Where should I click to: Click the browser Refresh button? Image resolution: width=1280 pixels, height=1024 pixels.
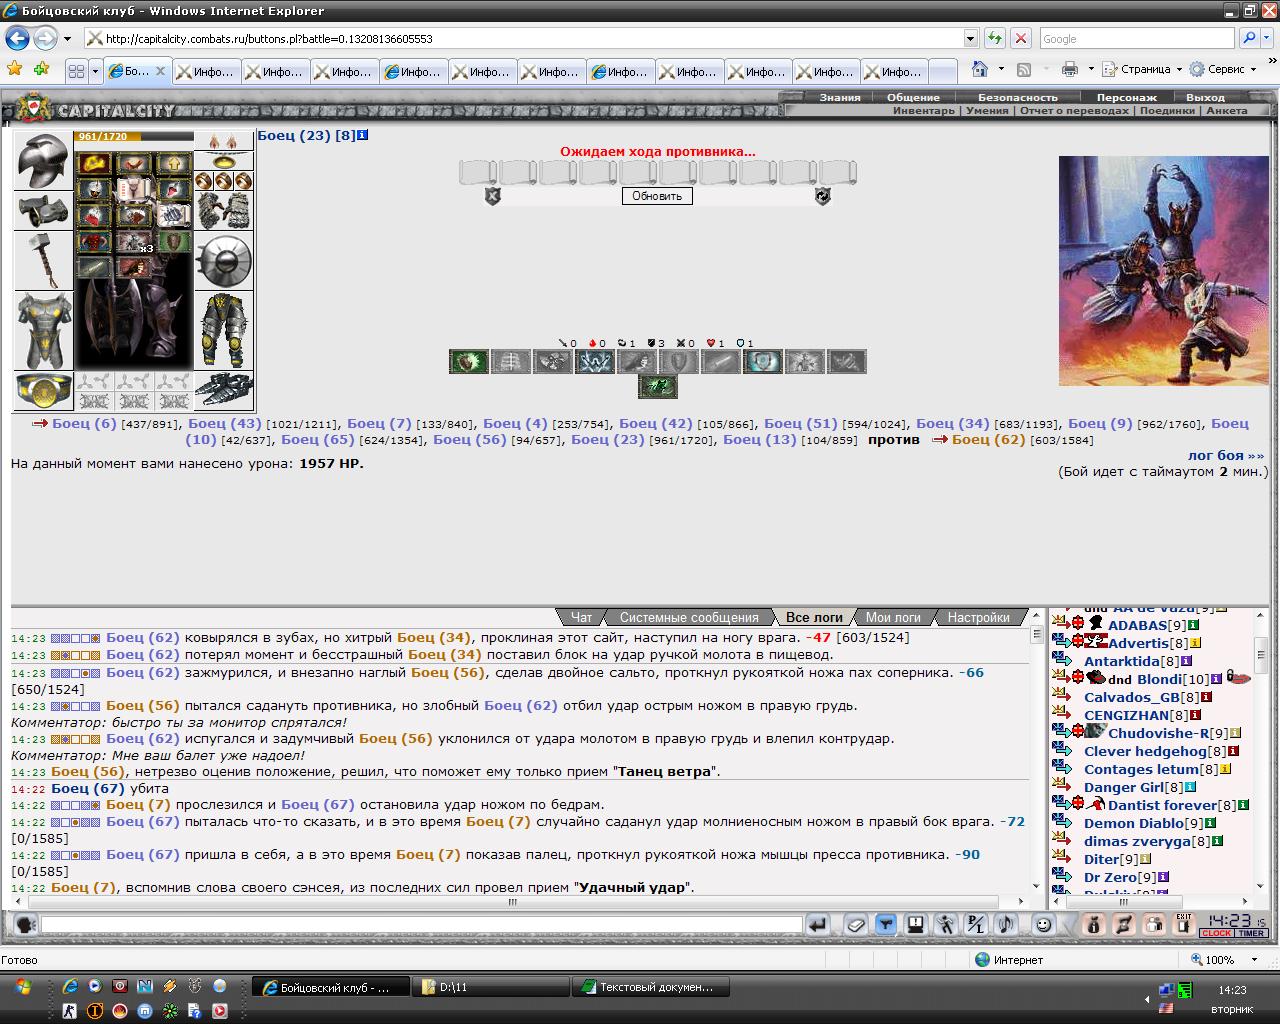pos(994,38)
